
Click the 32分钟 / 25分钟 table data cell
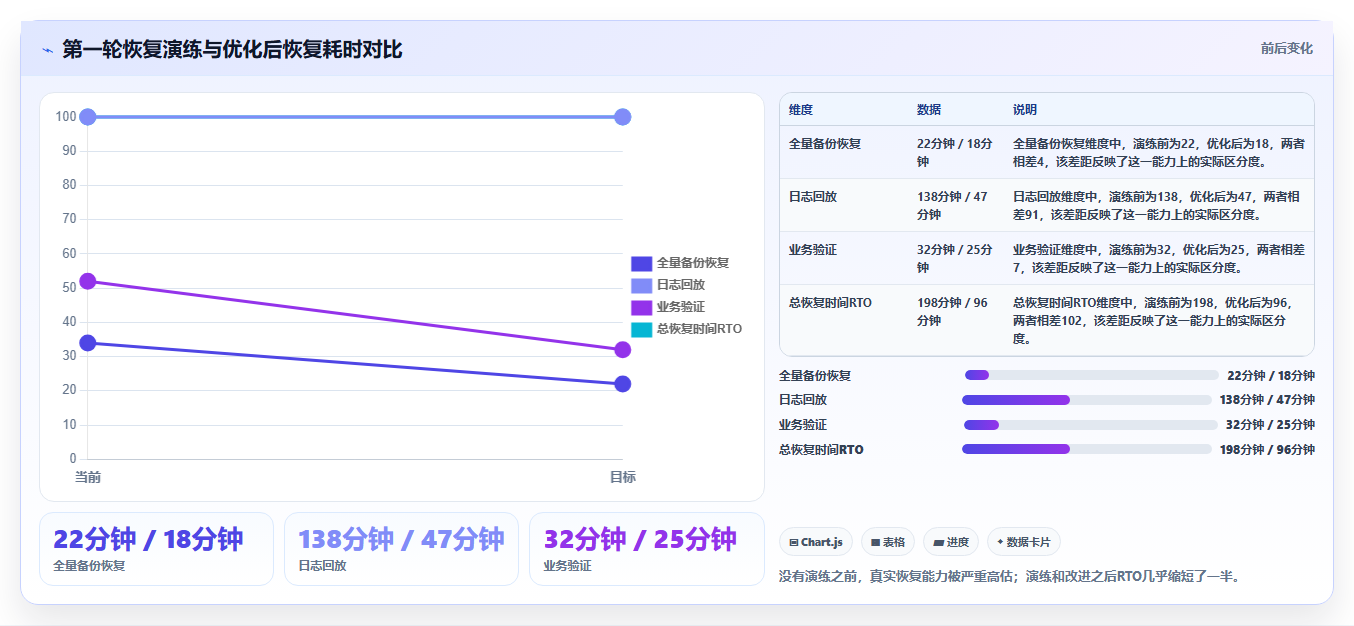click(955, 258)
